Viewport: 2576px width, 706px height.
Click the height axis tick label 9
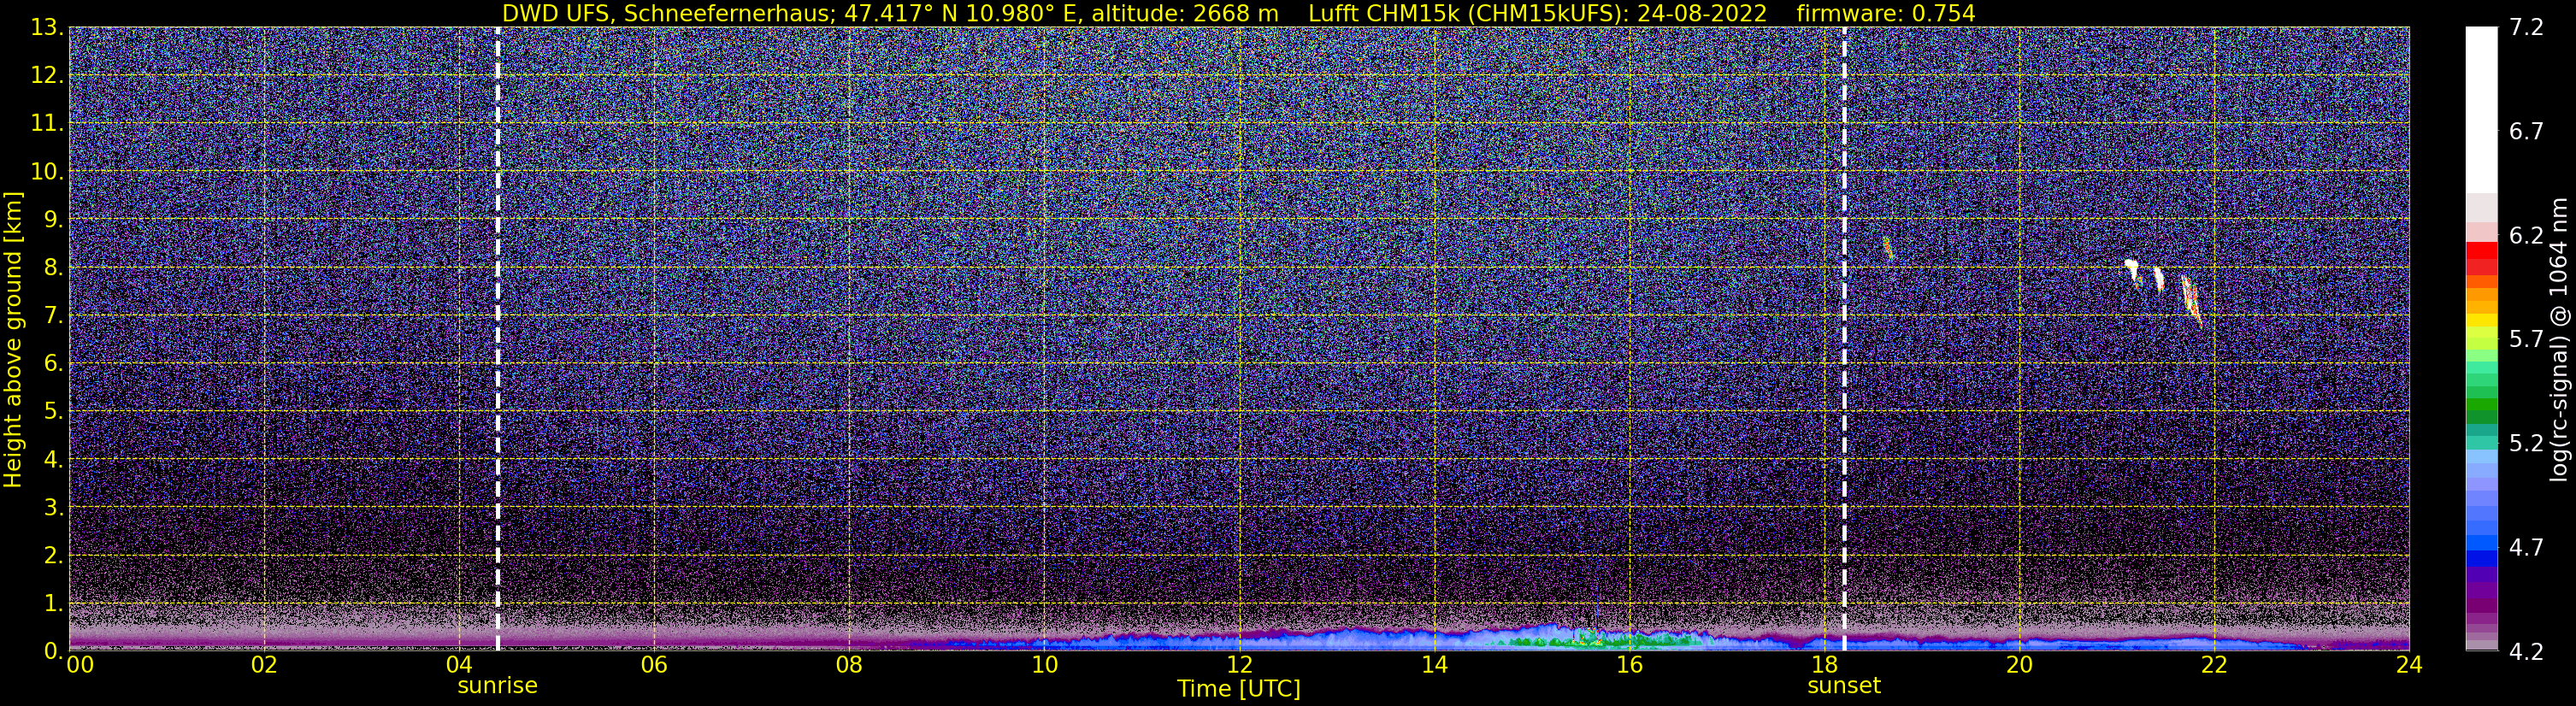[x=53, y=220]
